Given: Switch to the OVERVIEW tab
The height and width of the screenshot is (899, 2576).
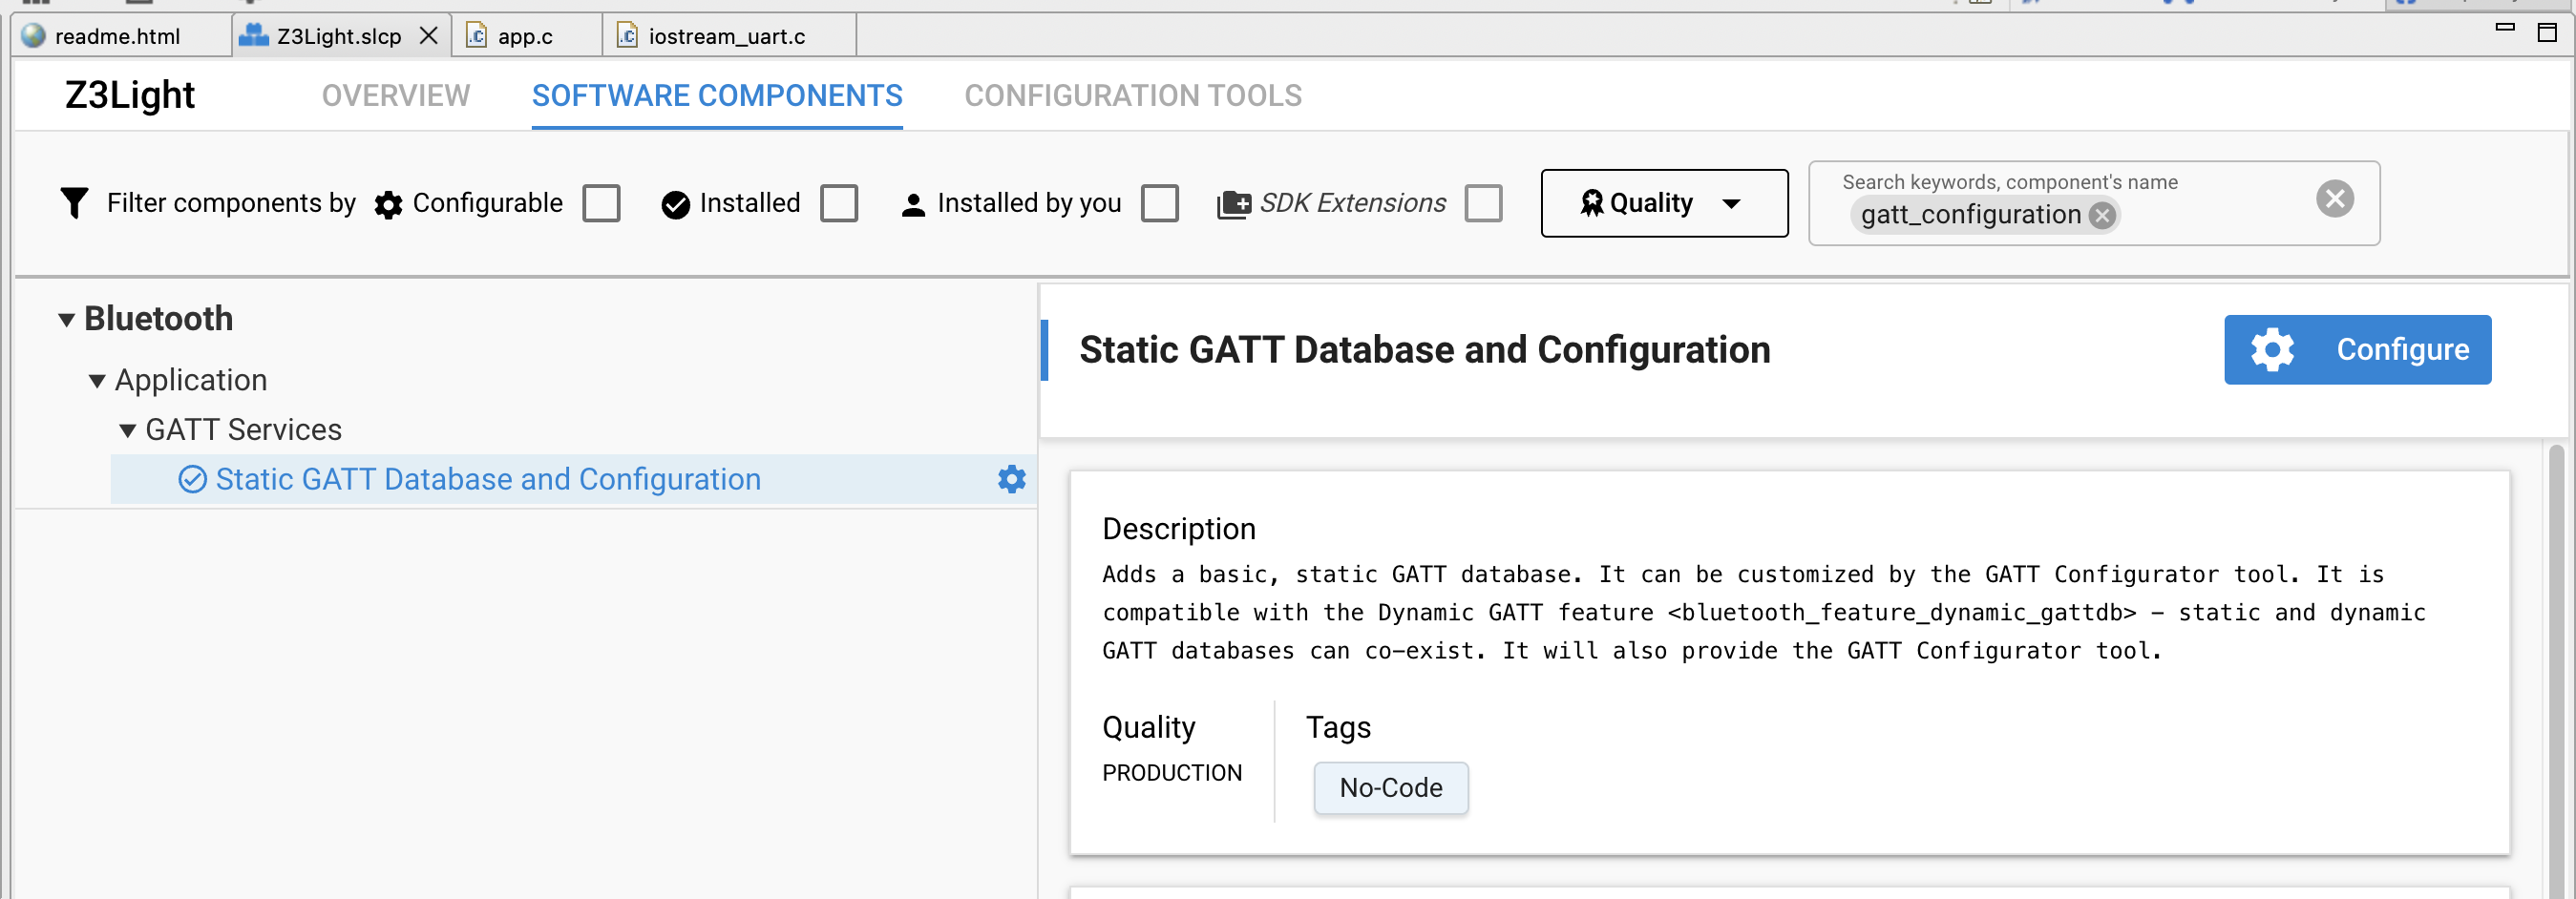Looking at the screenshot, I should [x=395, y=95].
